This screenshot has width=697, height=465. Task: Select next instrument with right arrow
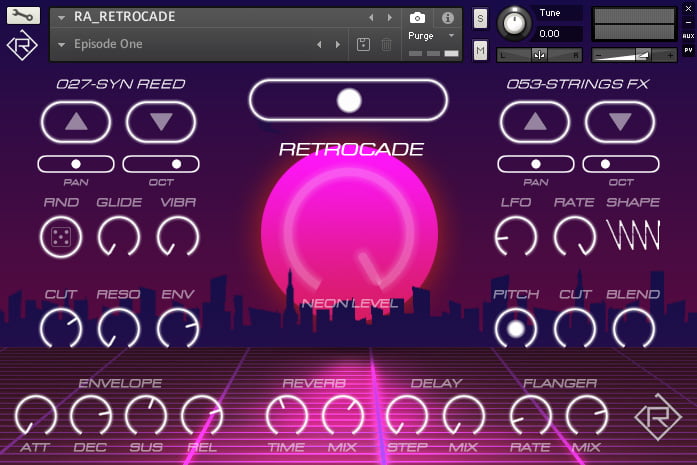(x=390, y=18)
